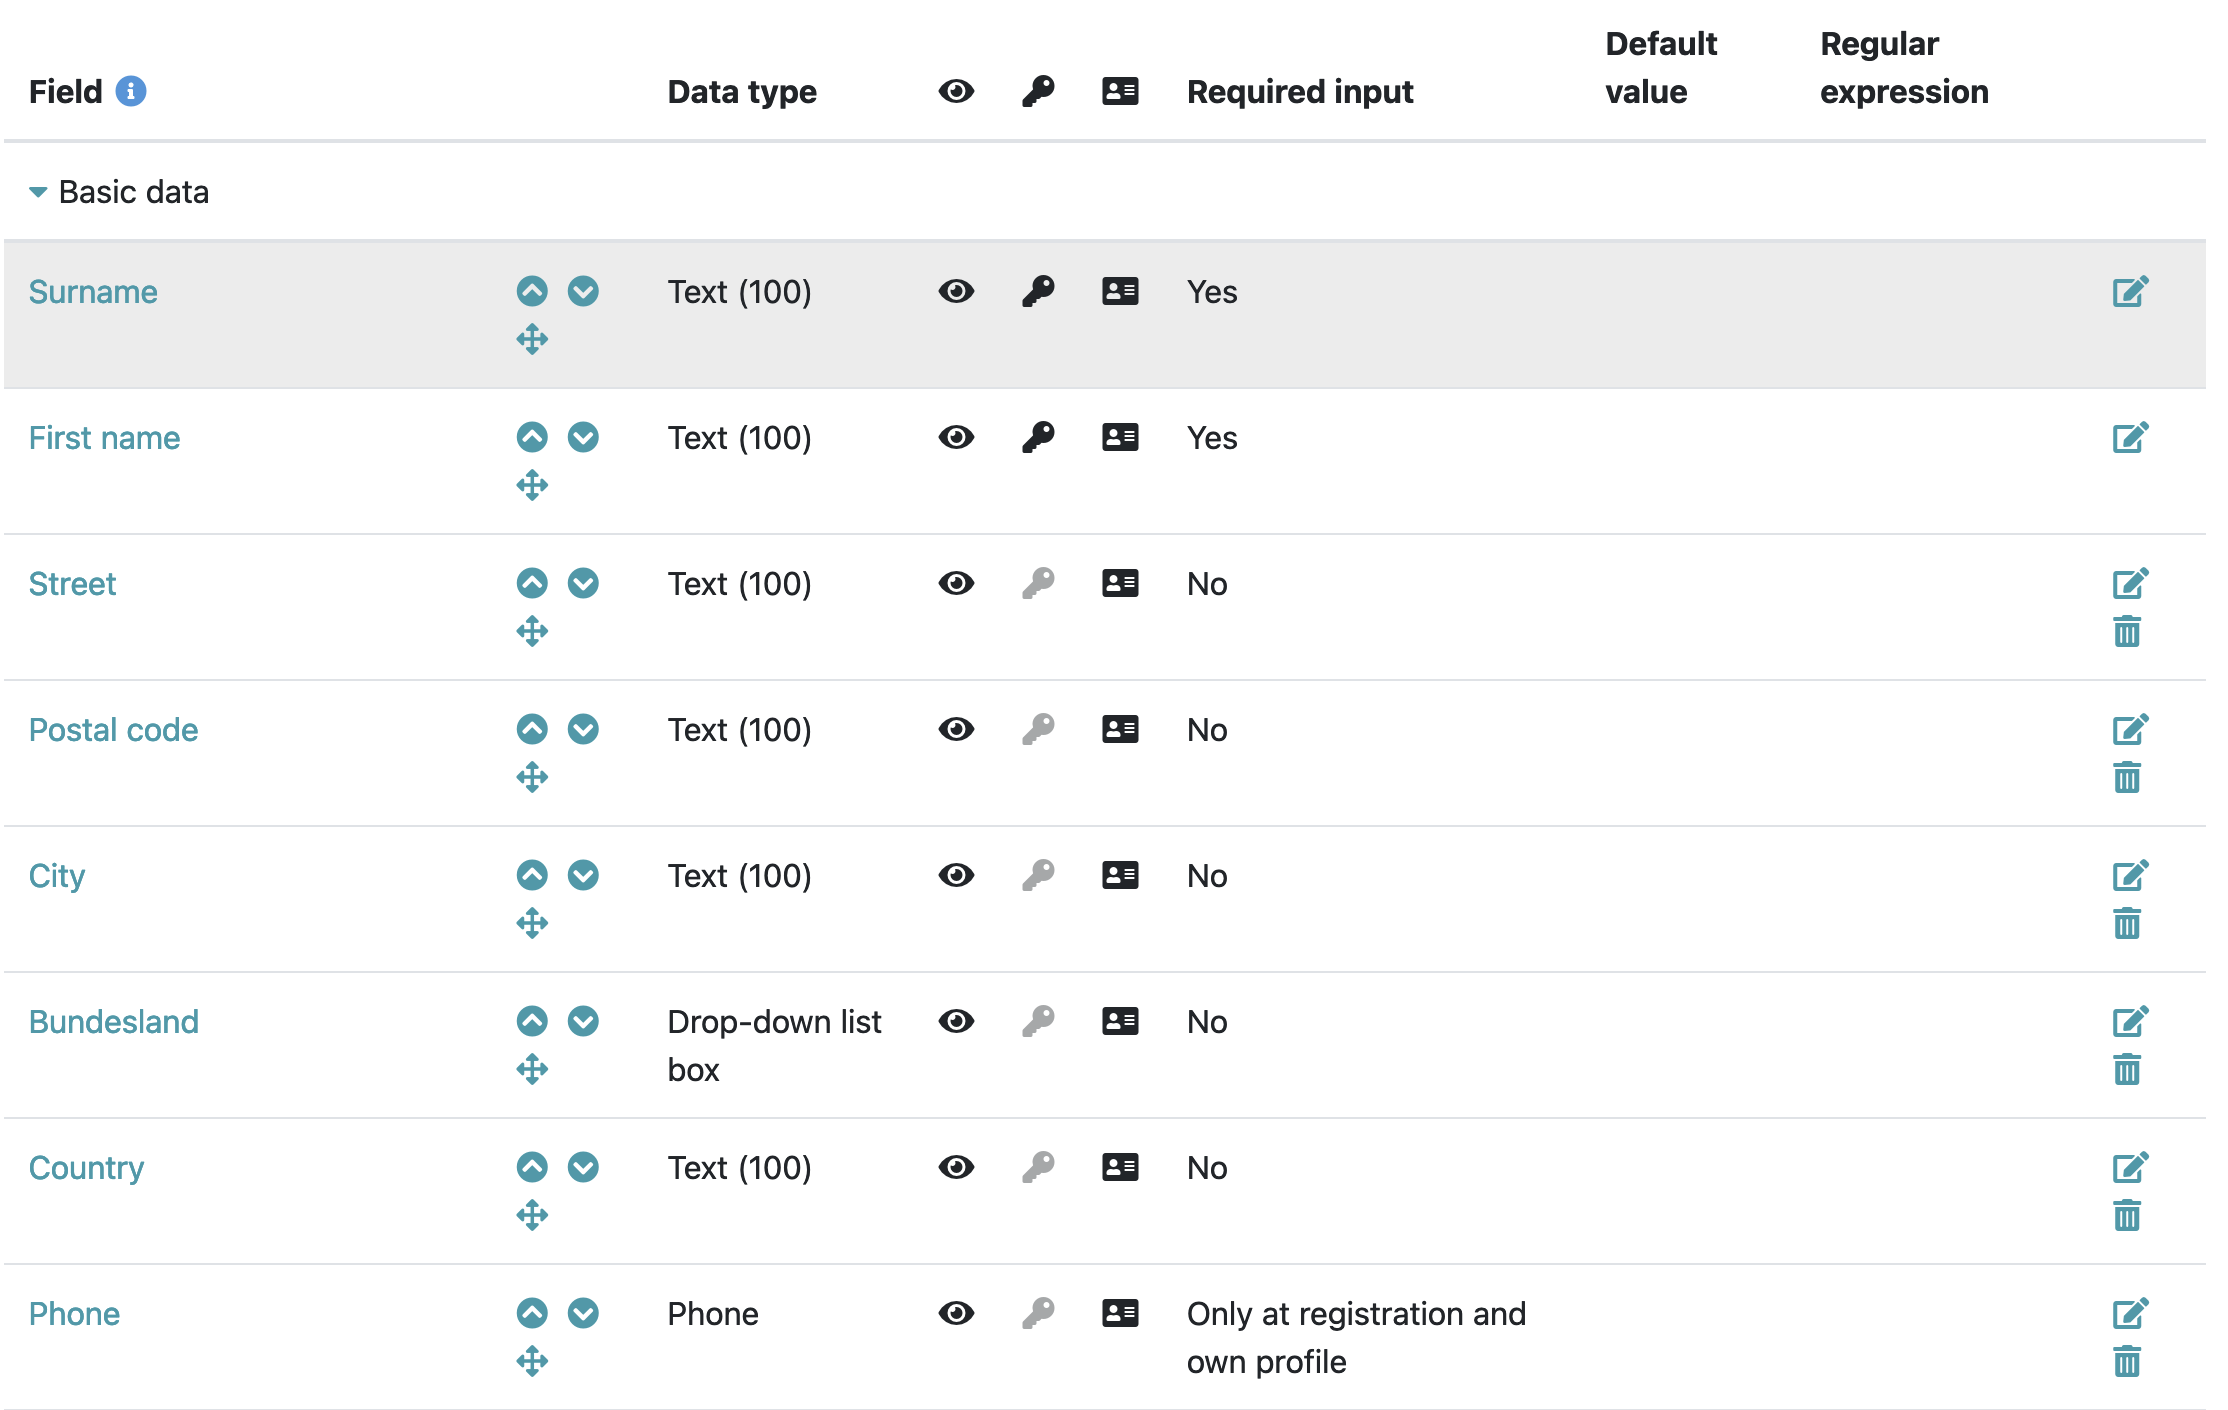Edit the Surname field
This screenshot has width=2228, height=1410.
(2129, 292)
